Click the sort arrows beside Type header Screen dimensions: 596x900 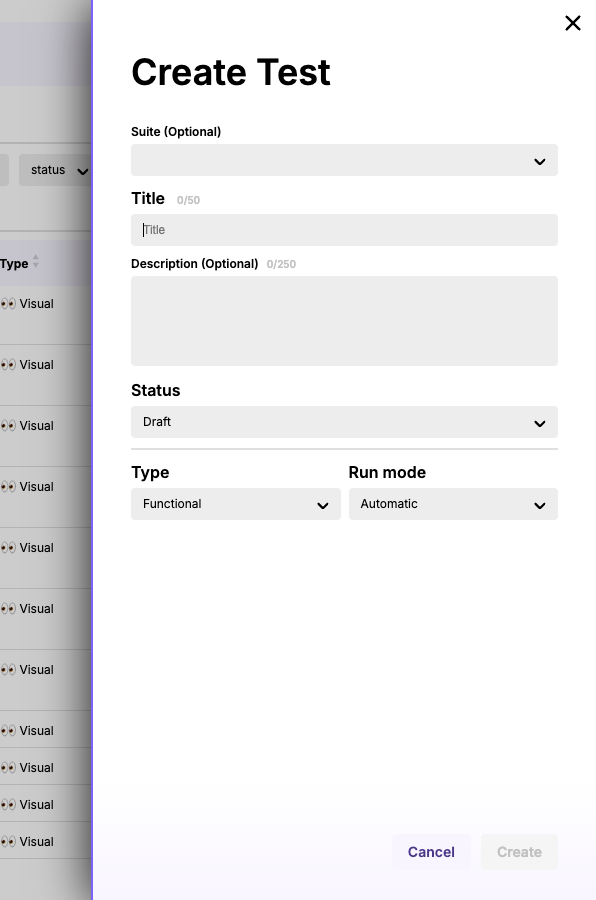tap(34, 262)
